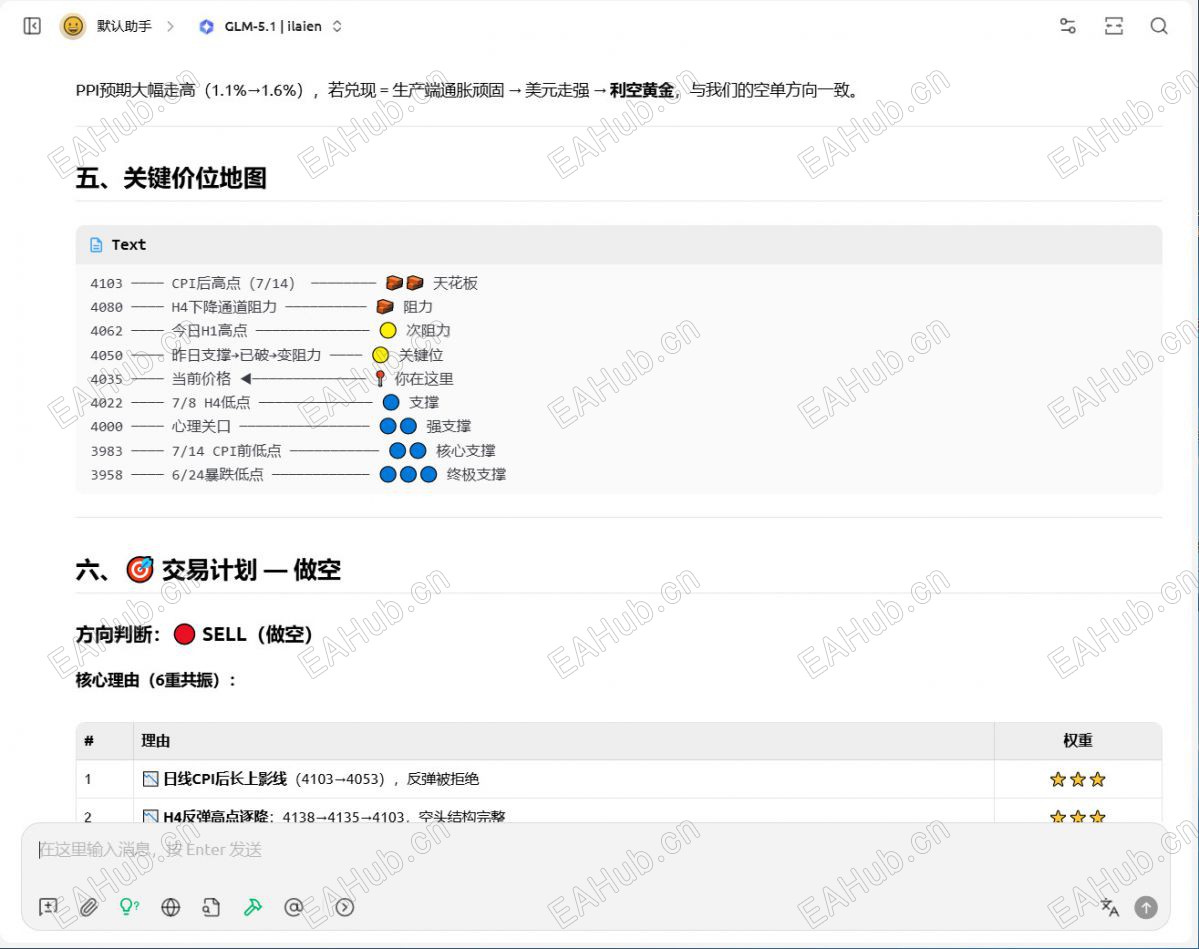Click the 4103 CPI后高点 line
The width and height of the screenshot is (1199, 949).
coord(284,283)
